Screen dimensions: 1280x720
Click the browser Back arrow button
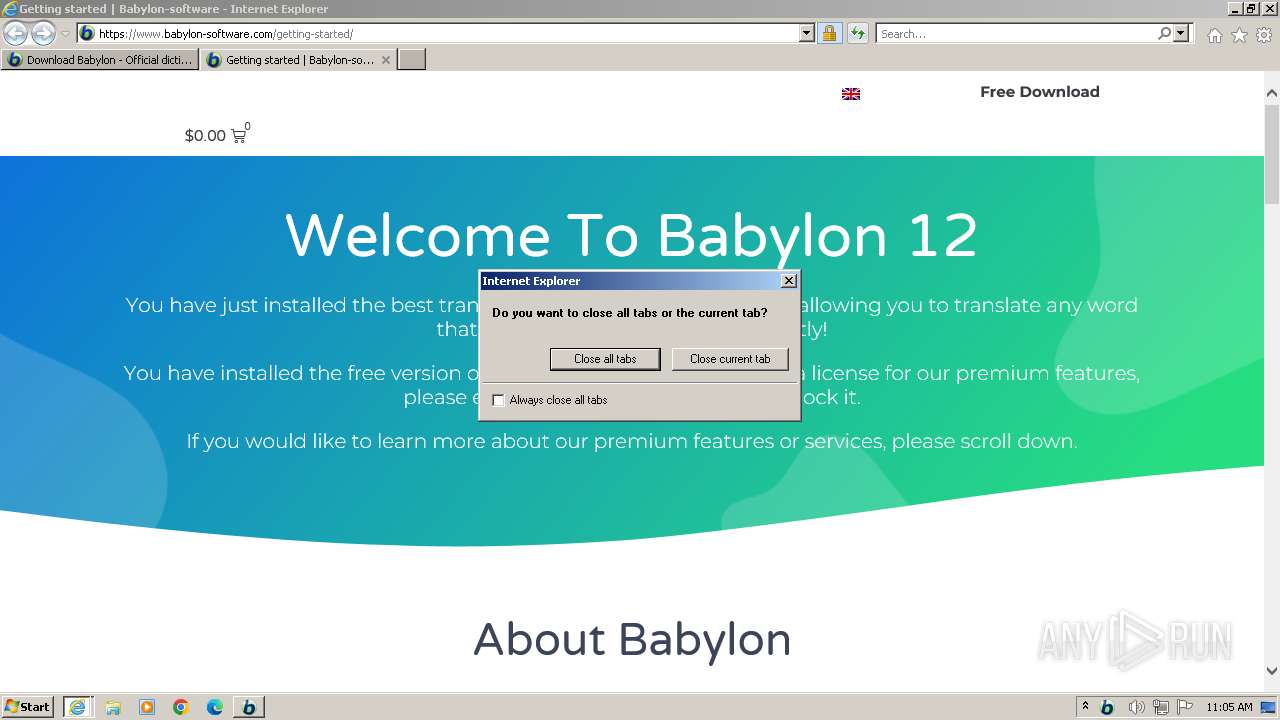[15, 33]
